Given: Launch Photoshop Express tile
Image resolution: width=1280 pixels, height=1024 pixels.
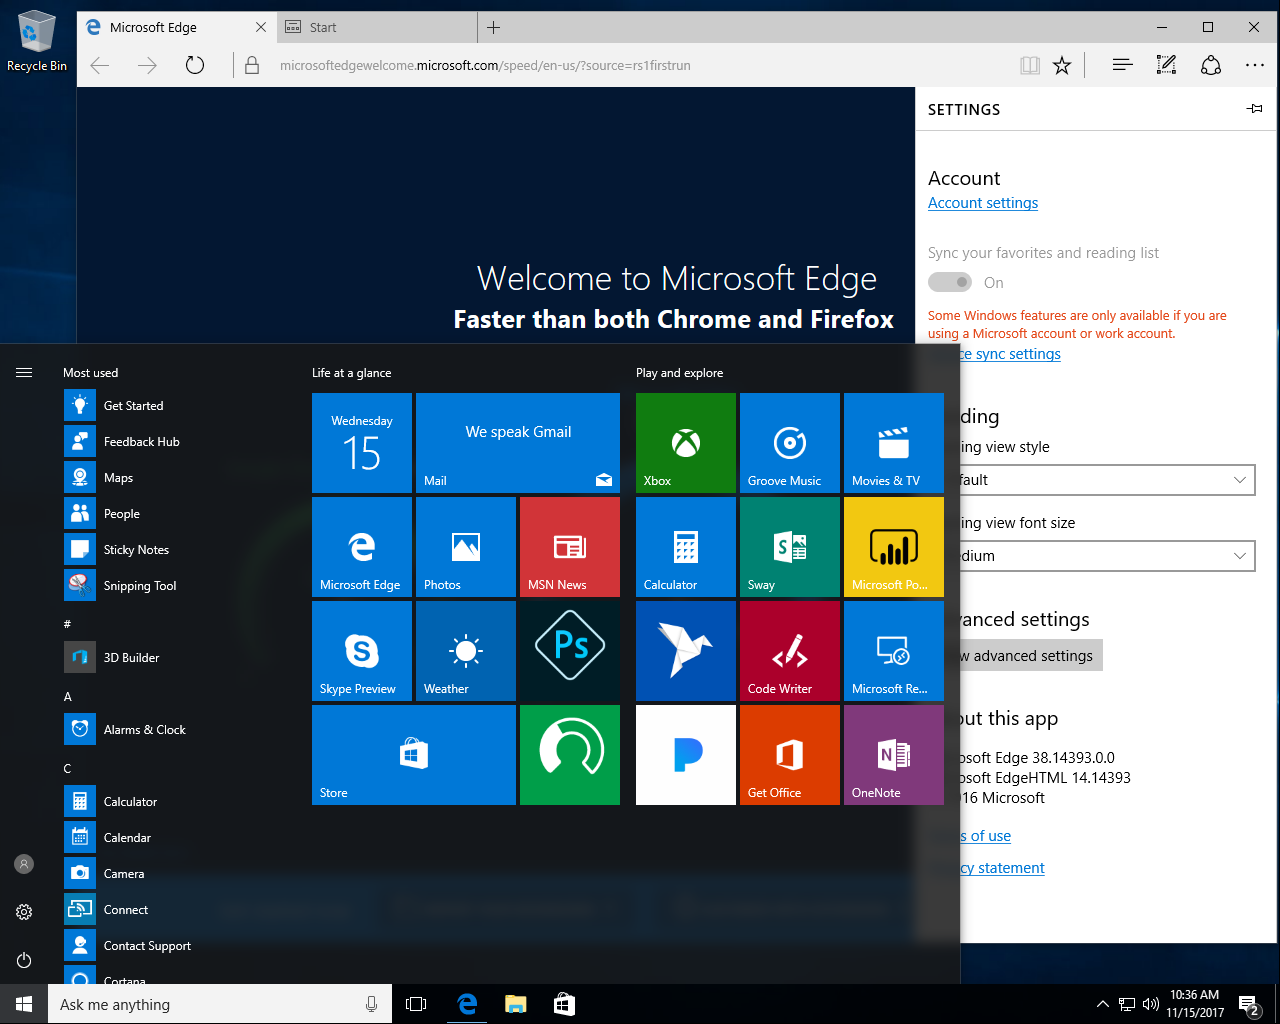Looking at the screenshot, I should click(x=570, y=651).
